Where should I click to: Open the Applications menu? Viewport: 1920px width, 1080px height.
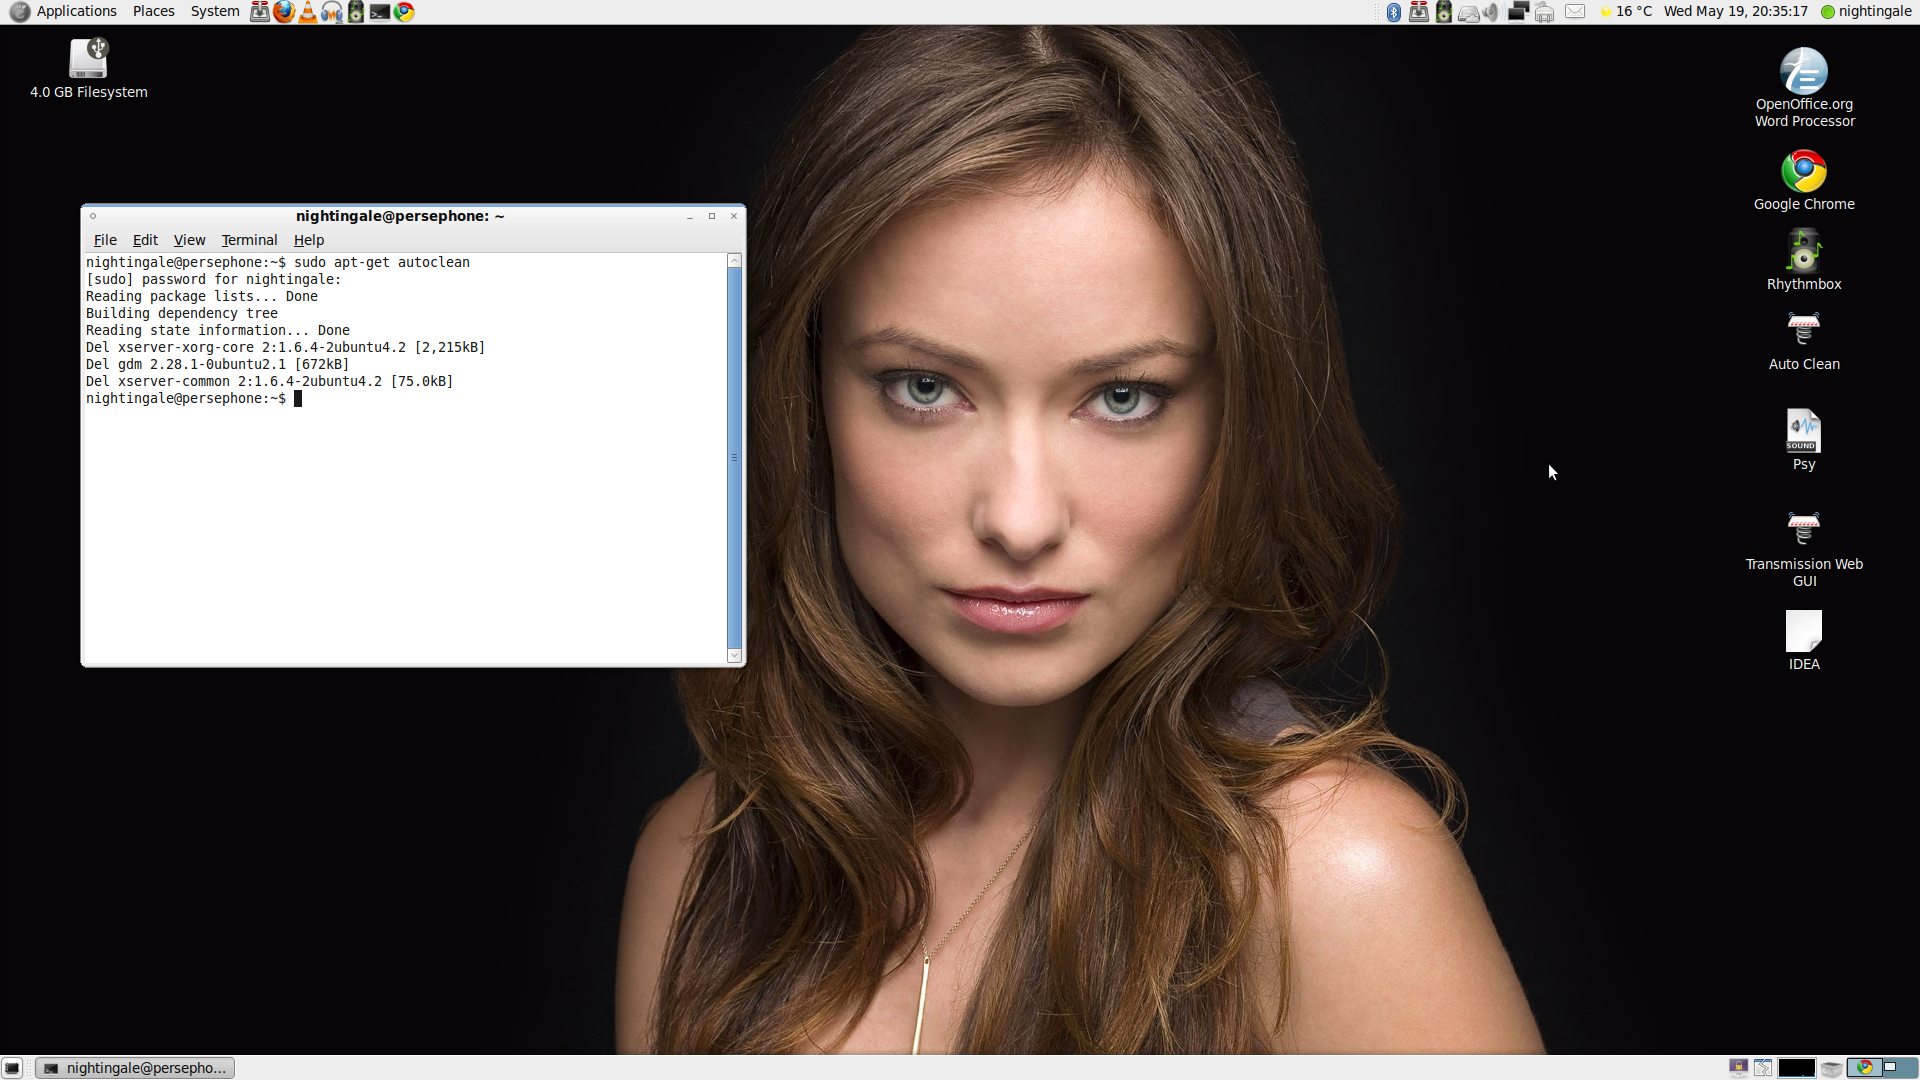[77, 12]
